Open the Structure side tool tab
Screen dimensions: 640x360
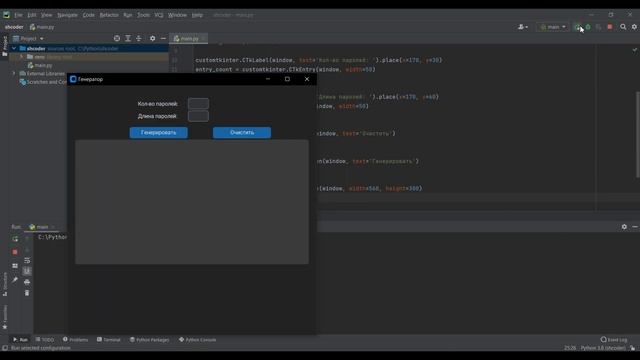[5, 284]
